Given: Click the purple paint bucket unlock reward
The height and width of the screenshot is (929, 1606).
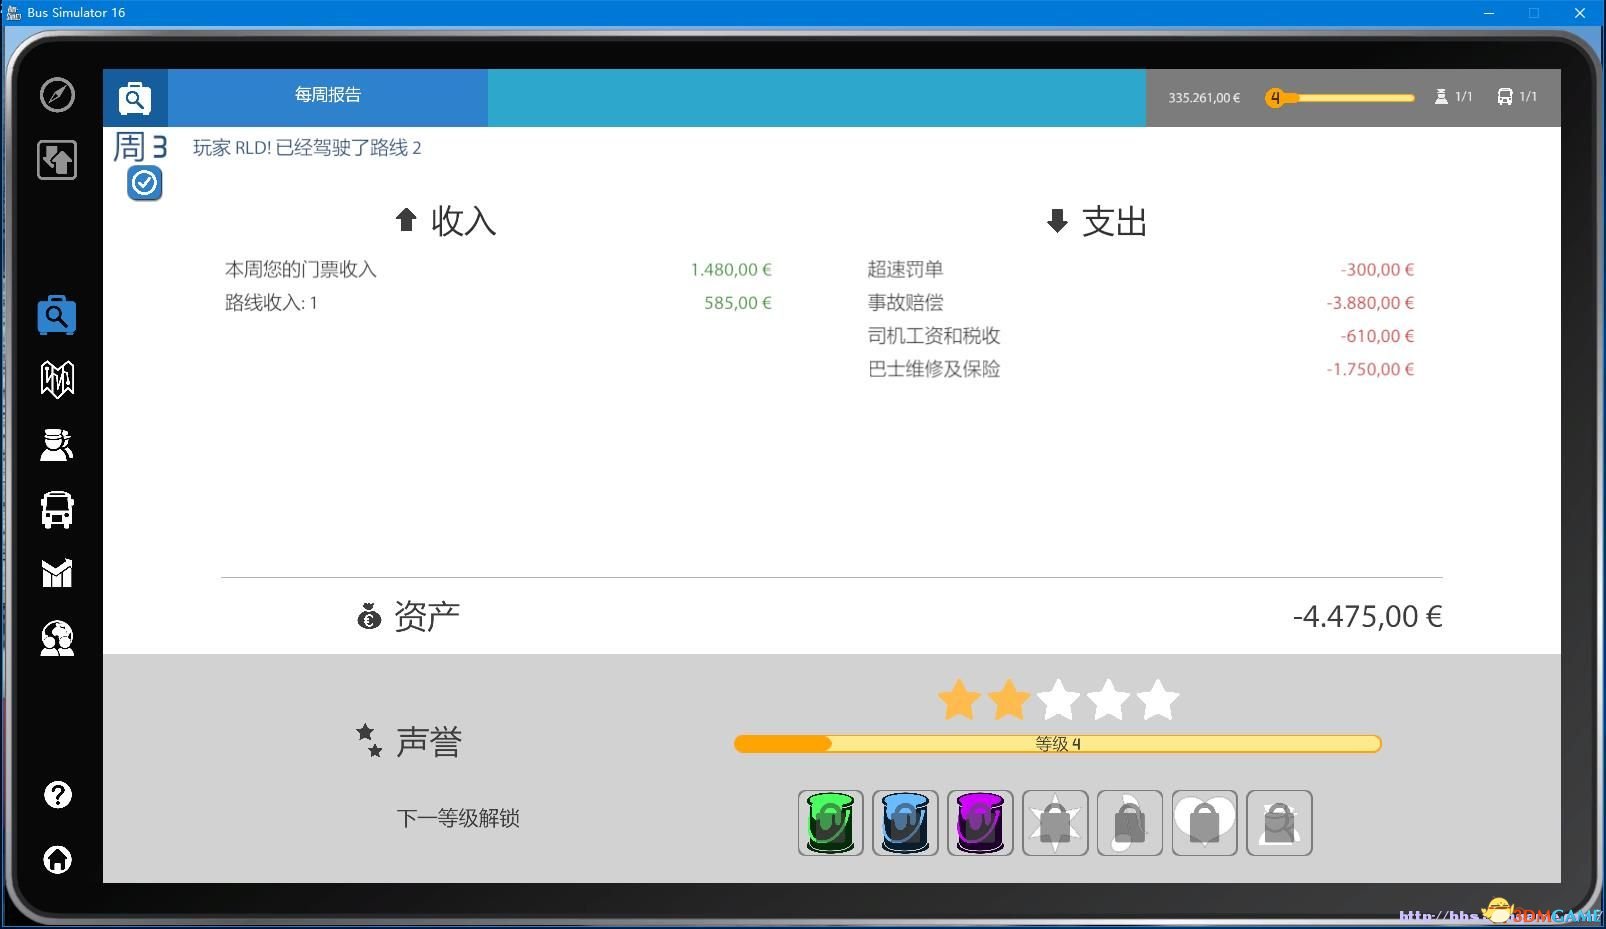Looking at the screenshot, I should point(980,823).
